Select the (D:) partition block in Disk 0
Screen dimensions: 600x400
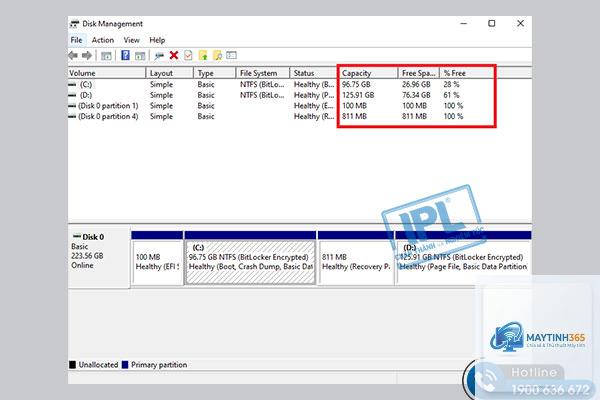click(x=464, y=258)
